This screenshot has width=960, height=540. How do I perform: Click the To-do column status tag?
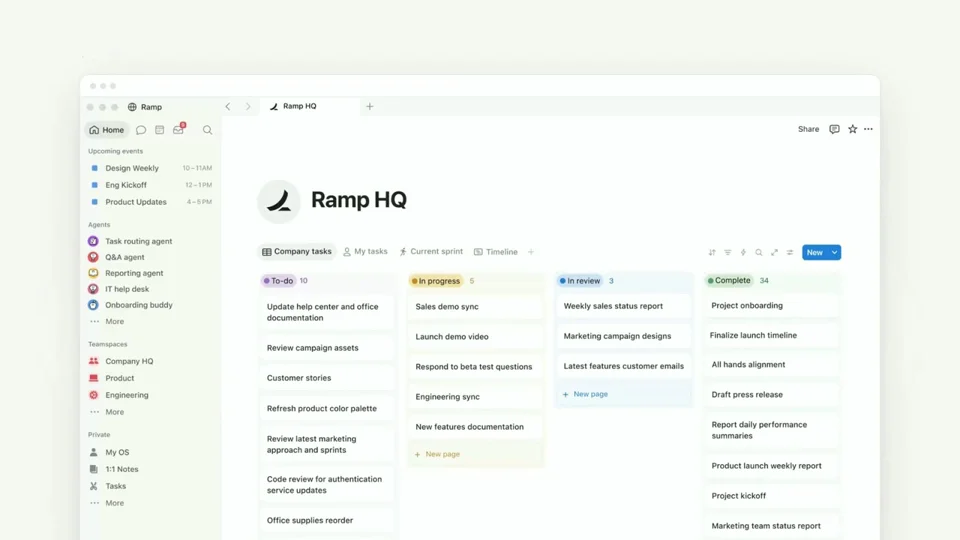coord(279,281)
